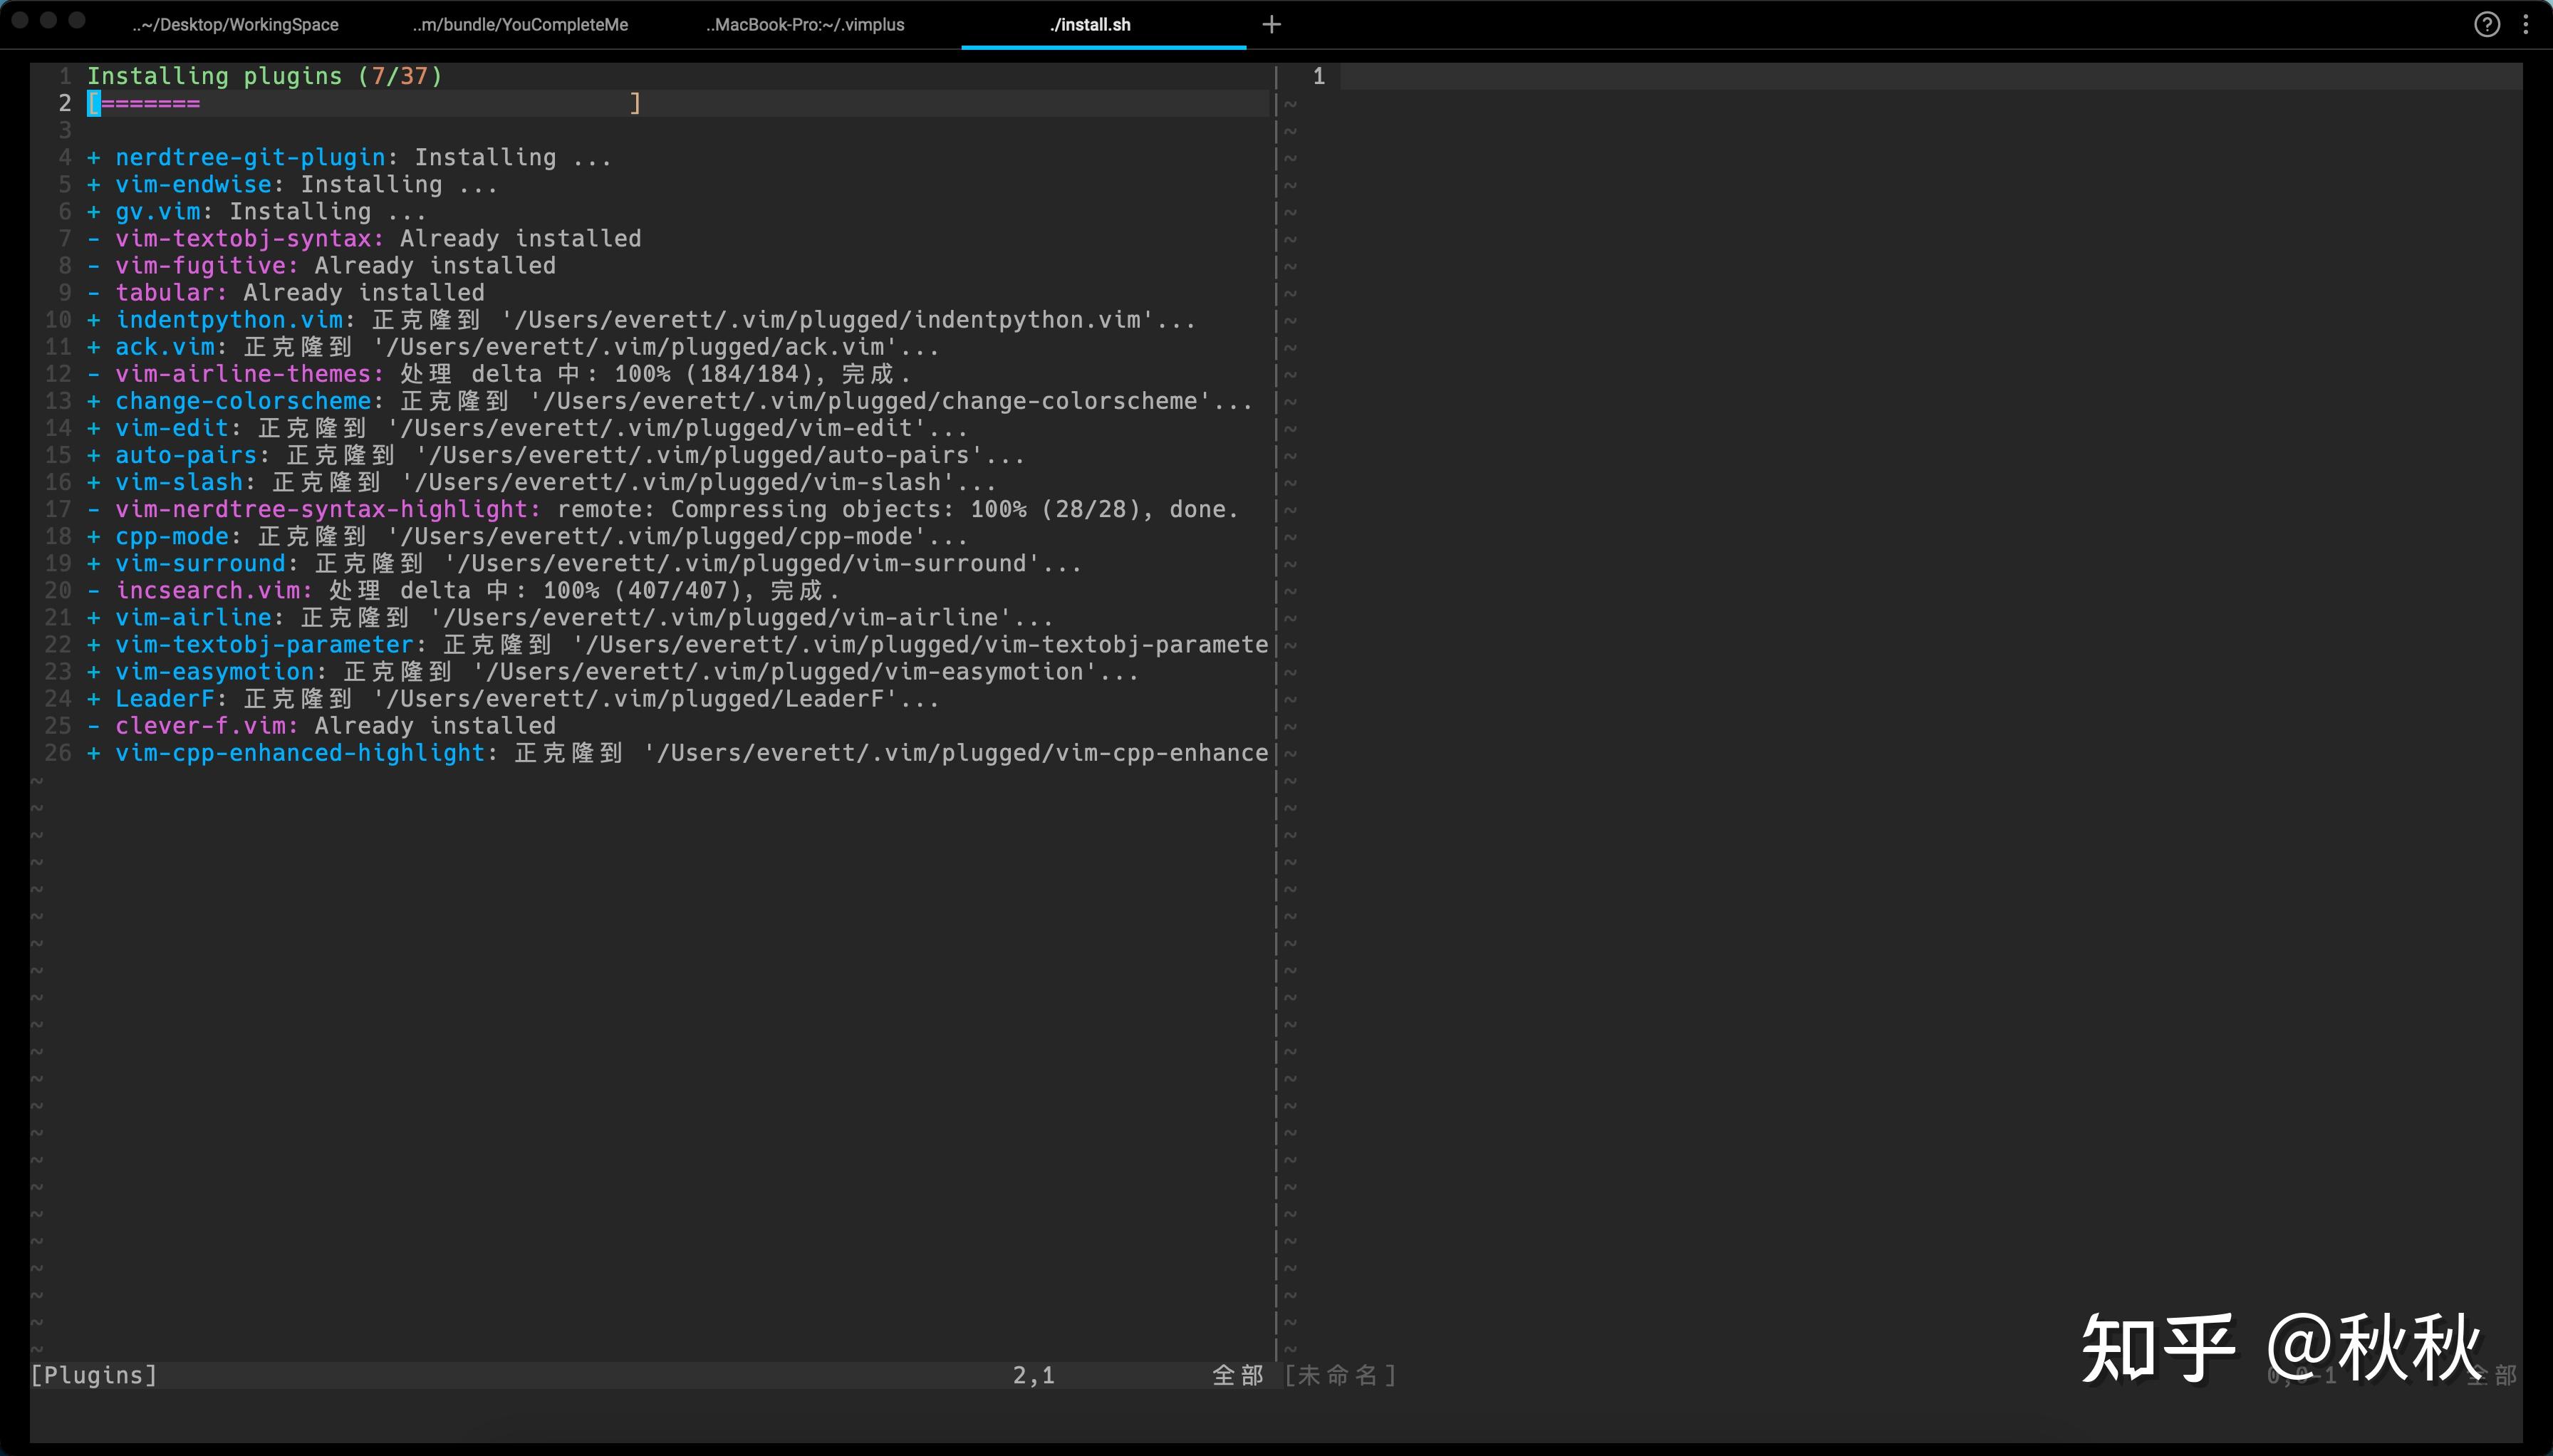Screen dimensions: 2553x1456
Task: Click the 'Installing plugins (7/37)' header line
Action: pyautogui.click(x=265, y=76)
